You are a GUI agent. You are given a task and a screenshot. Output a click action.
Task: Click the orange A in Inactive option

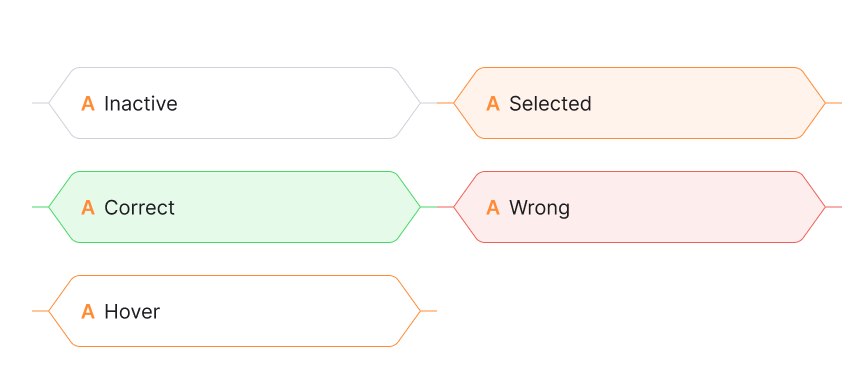click(88, 103)
